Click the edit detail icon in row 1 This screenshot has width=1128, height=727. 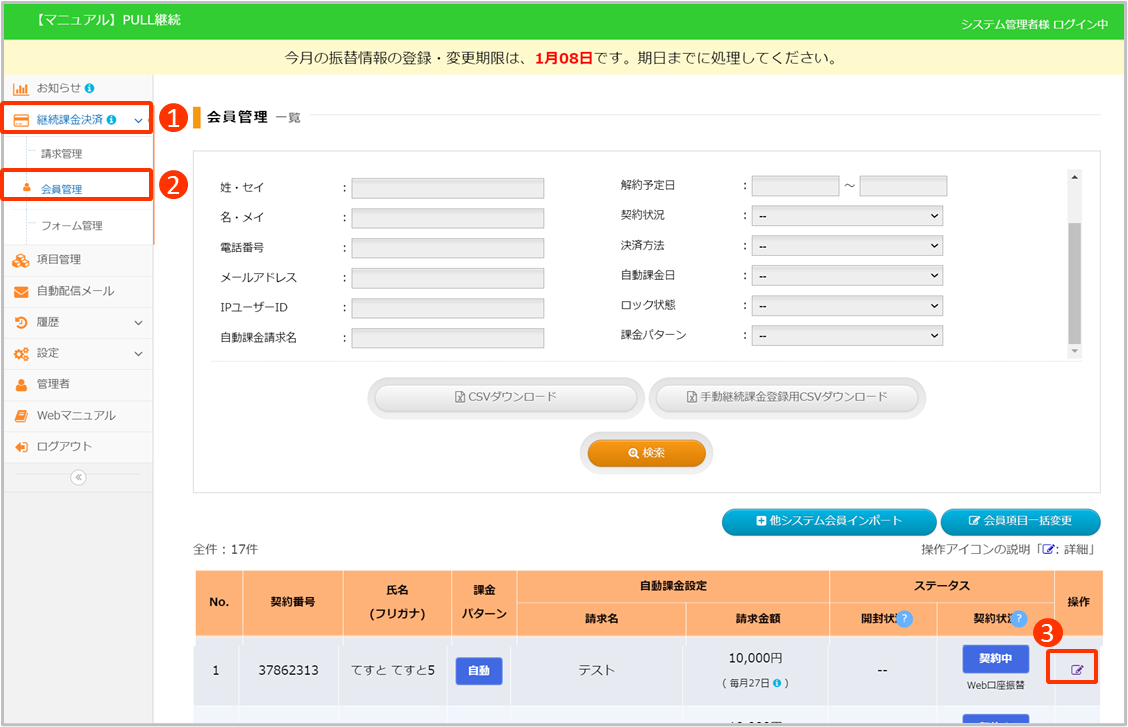point(1077,669)
